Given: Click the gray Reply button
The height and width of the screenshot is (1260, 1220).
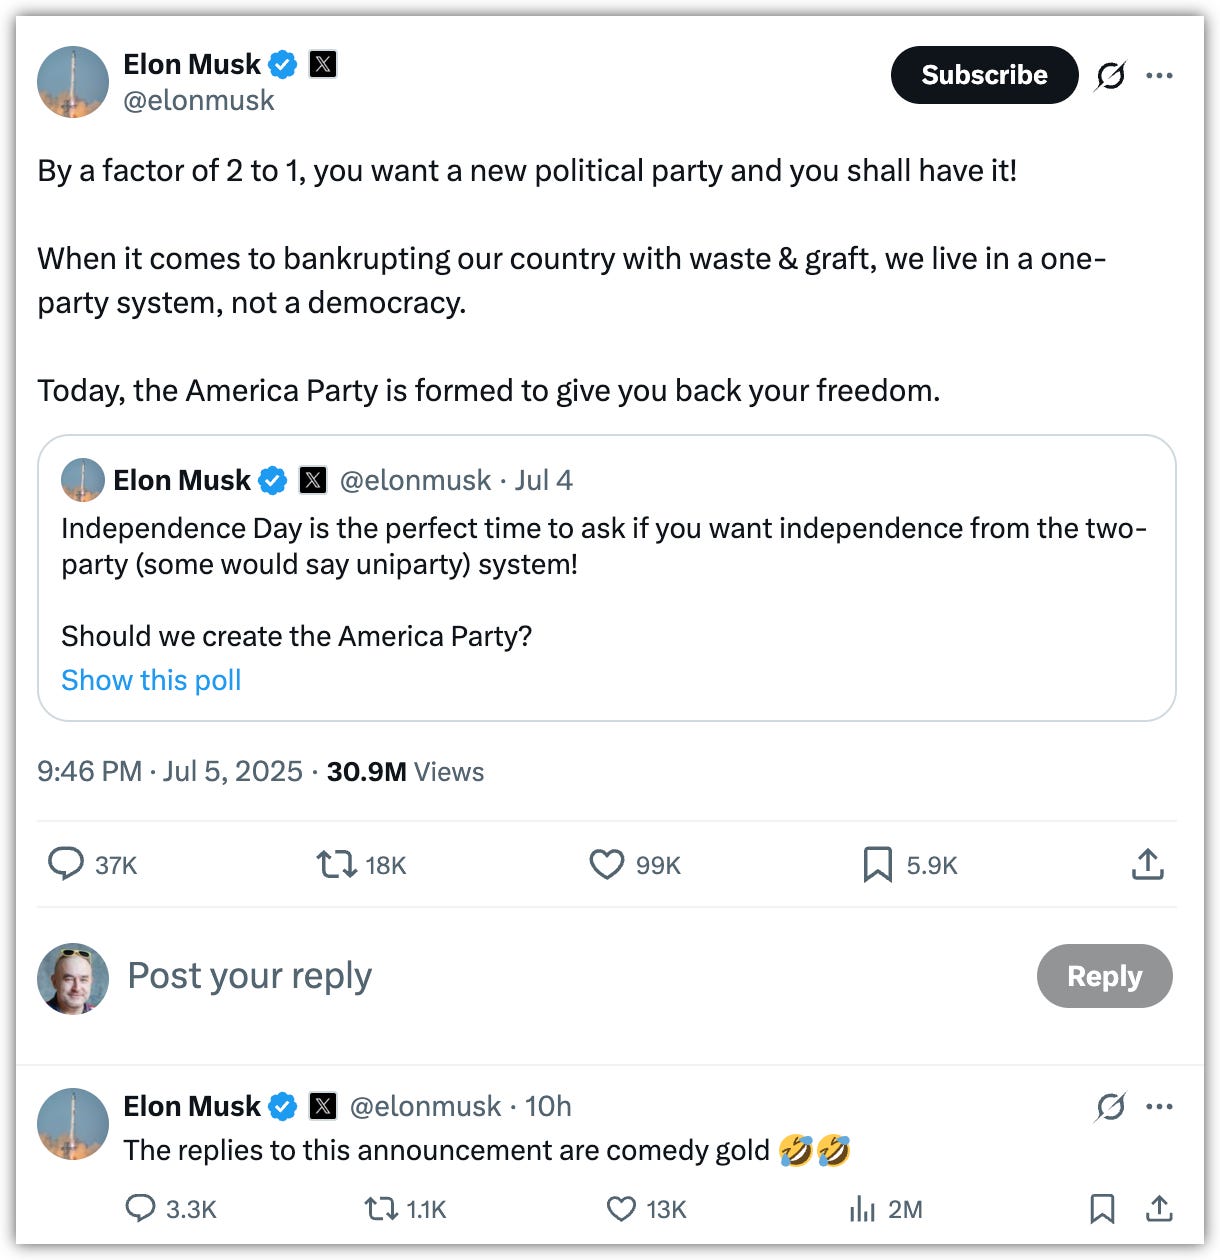Looking at the screenshot, I should click(x=1104, y=976).
